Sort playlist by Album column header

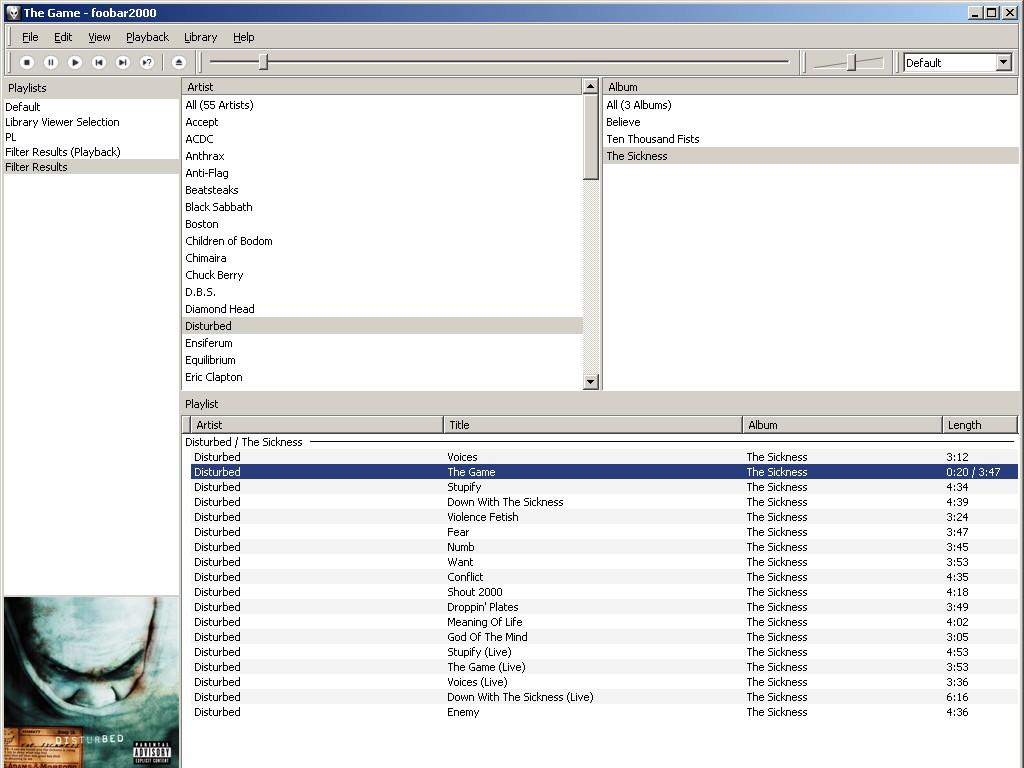coord(842,424)
